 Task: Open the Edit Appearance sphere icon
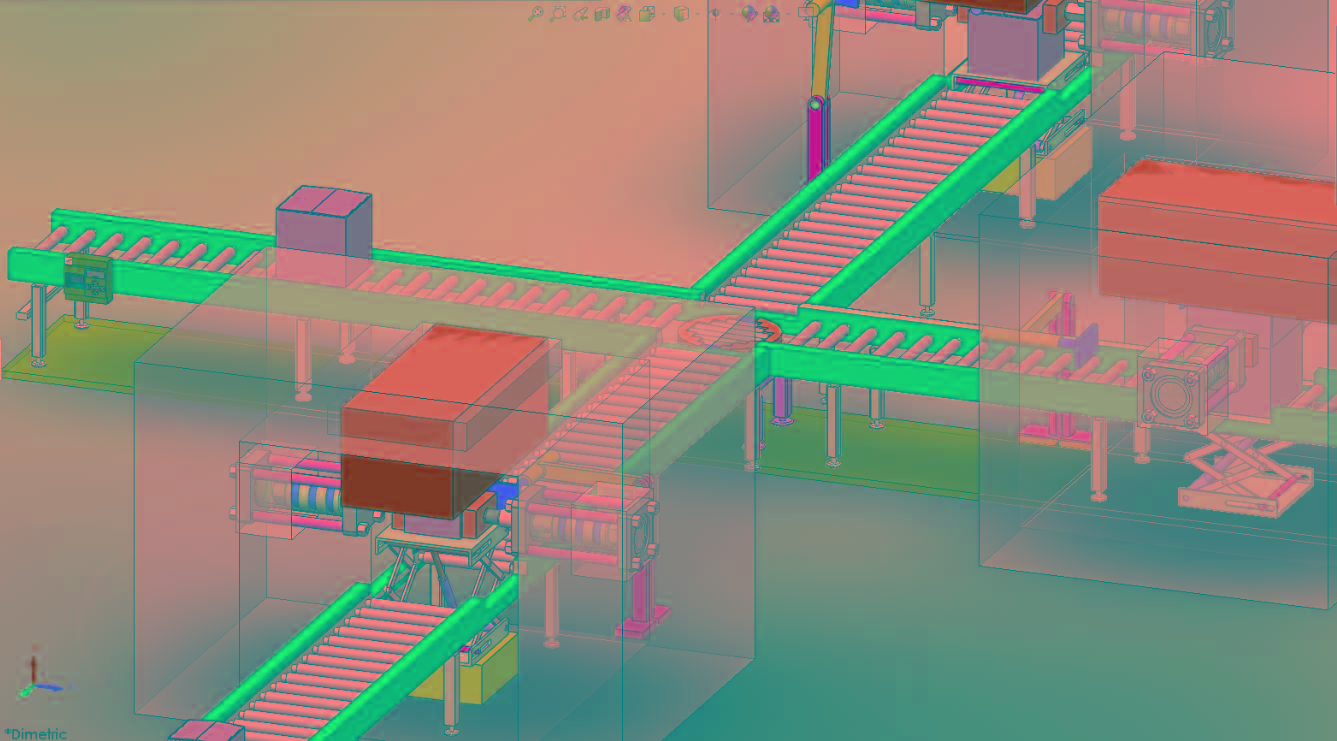coord(749,13)
